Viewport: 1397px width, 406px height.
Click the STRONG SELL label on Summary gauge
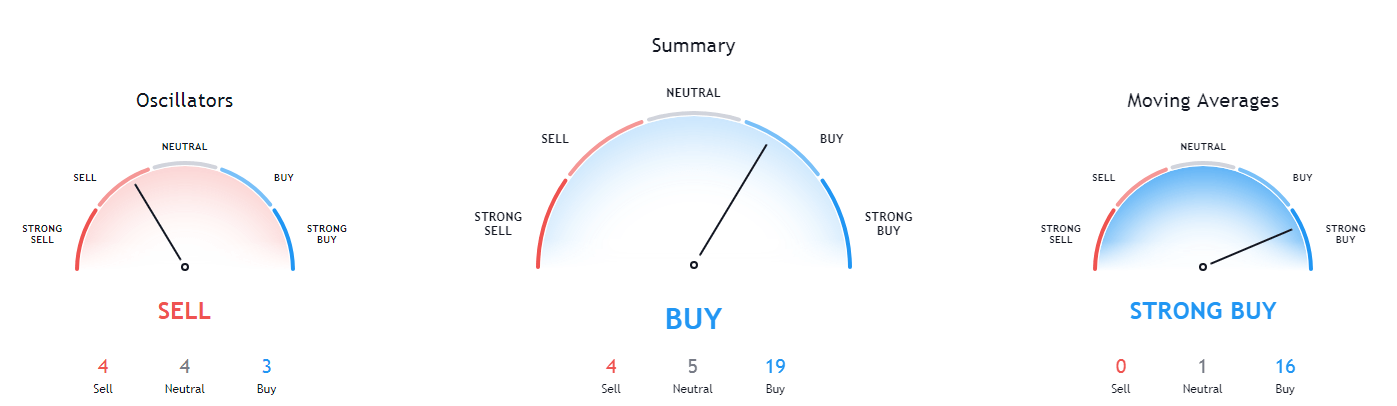493,224
